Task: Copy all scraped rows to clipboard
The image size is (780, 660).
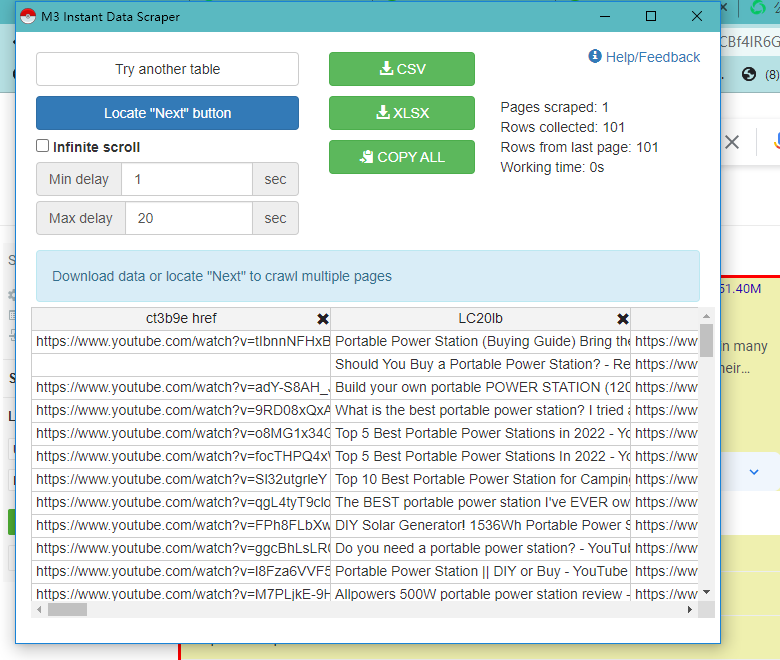Action: click(x=401, y=157)
